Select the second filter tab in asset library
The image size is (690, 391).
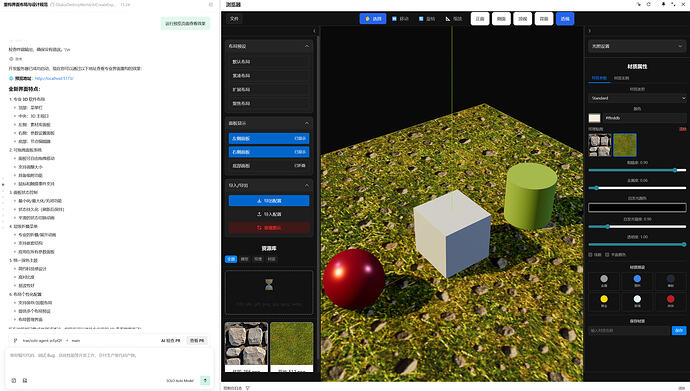(245, 259)
